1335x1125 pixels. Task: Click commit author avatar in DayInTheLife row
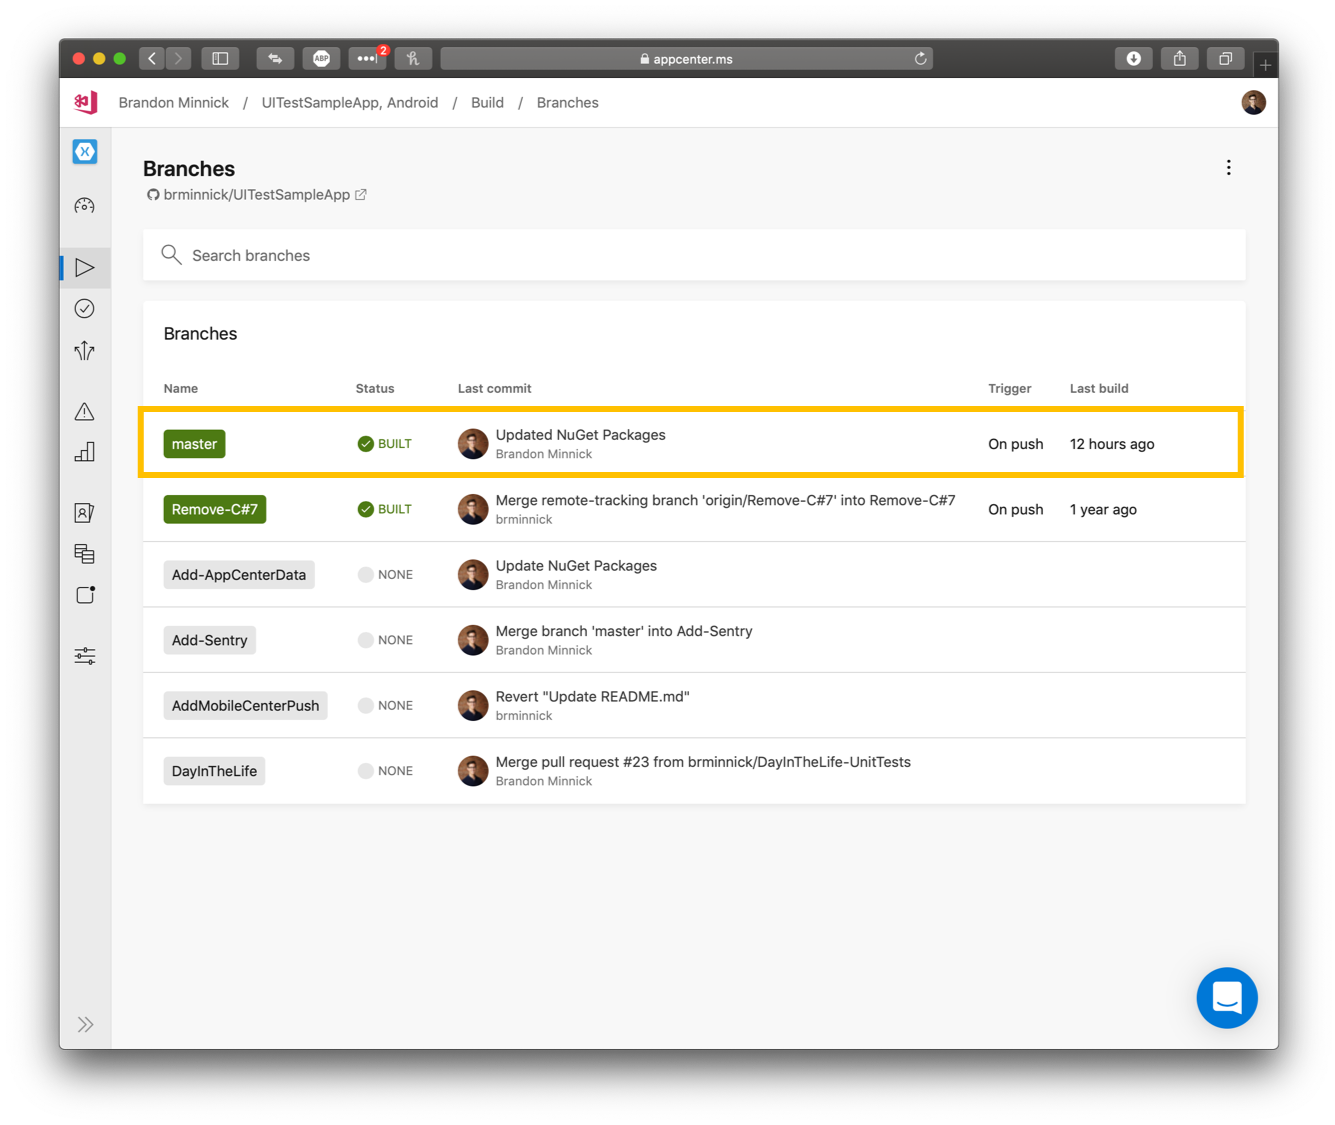[x=473, y=771]
